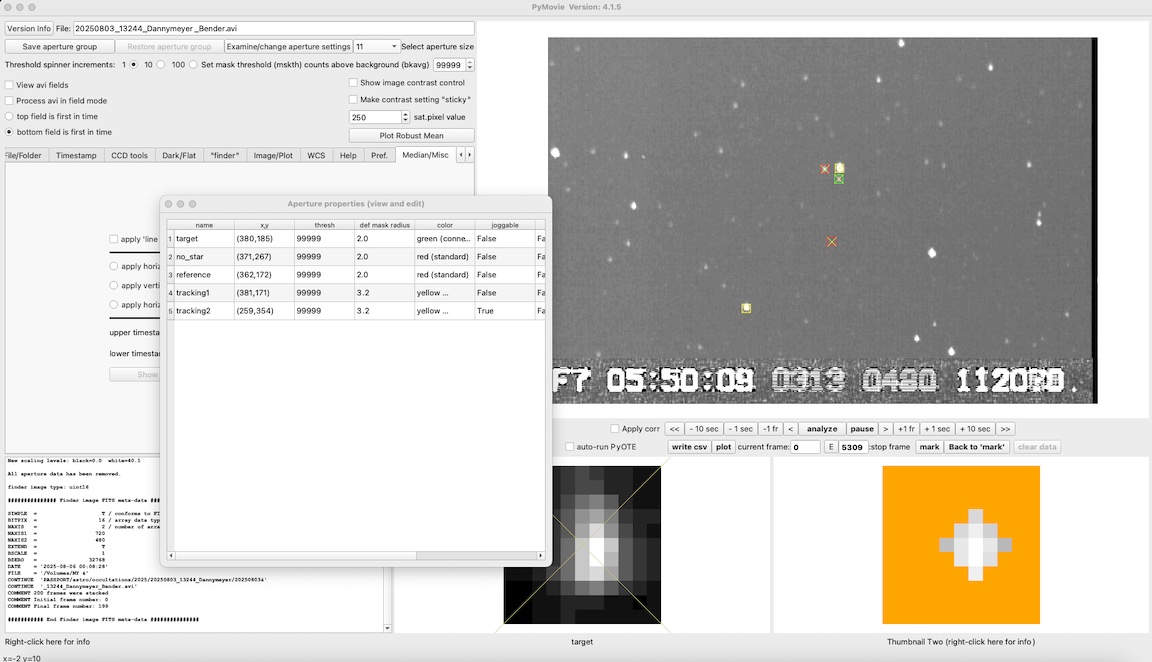Open the Timestamp tab
This screenshot has height=662, width=1152.
(76, 155)
